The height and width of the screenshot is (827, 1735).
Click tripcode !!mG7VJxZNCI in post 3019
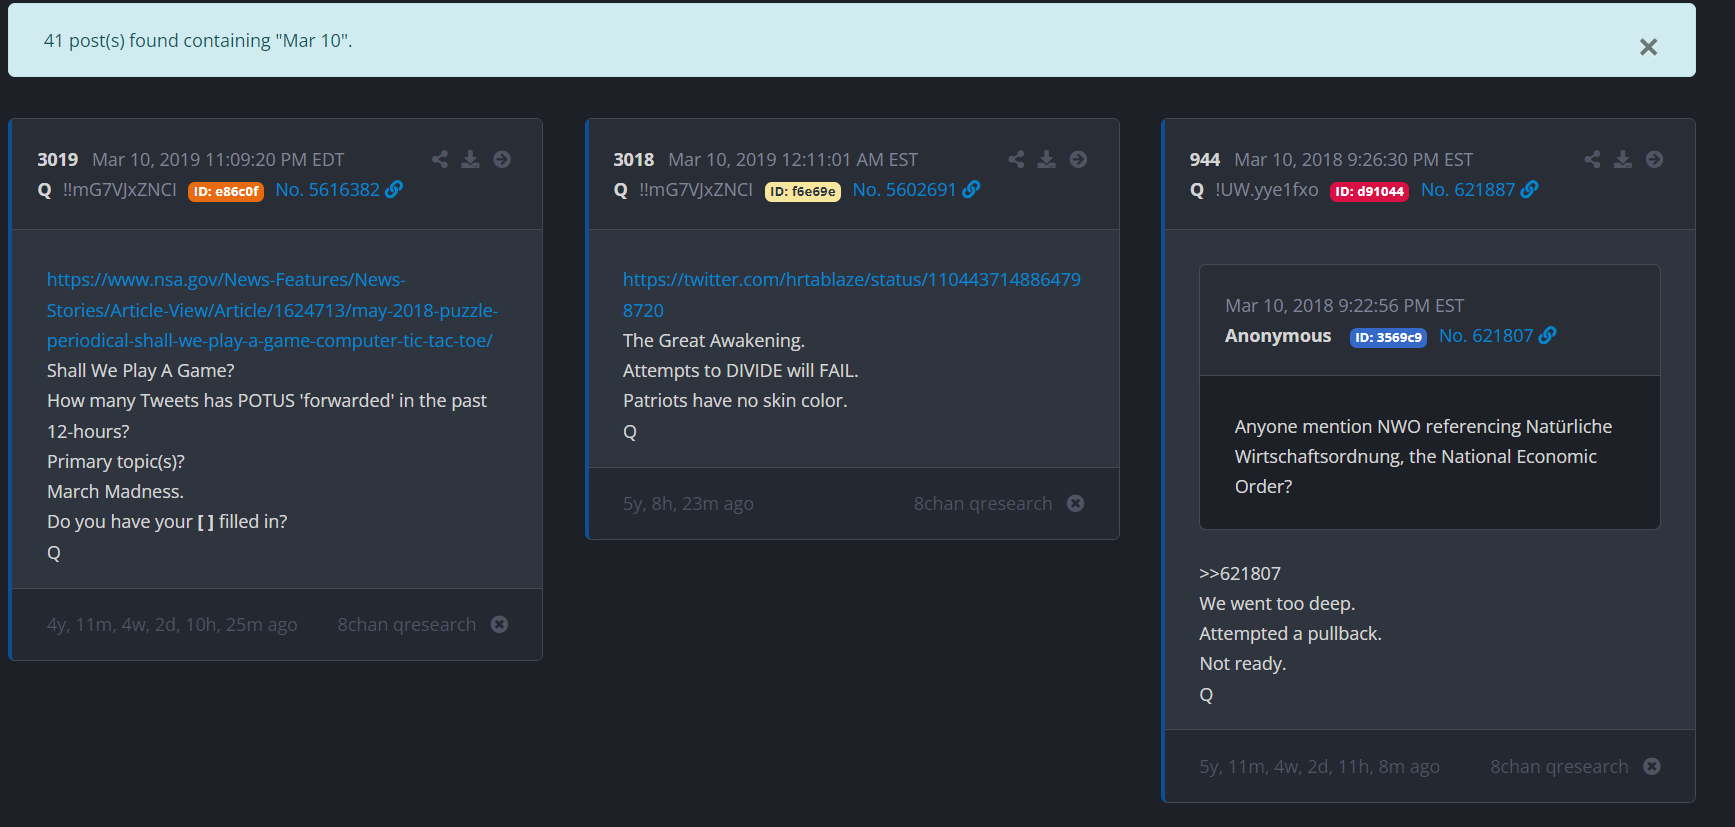120,189
